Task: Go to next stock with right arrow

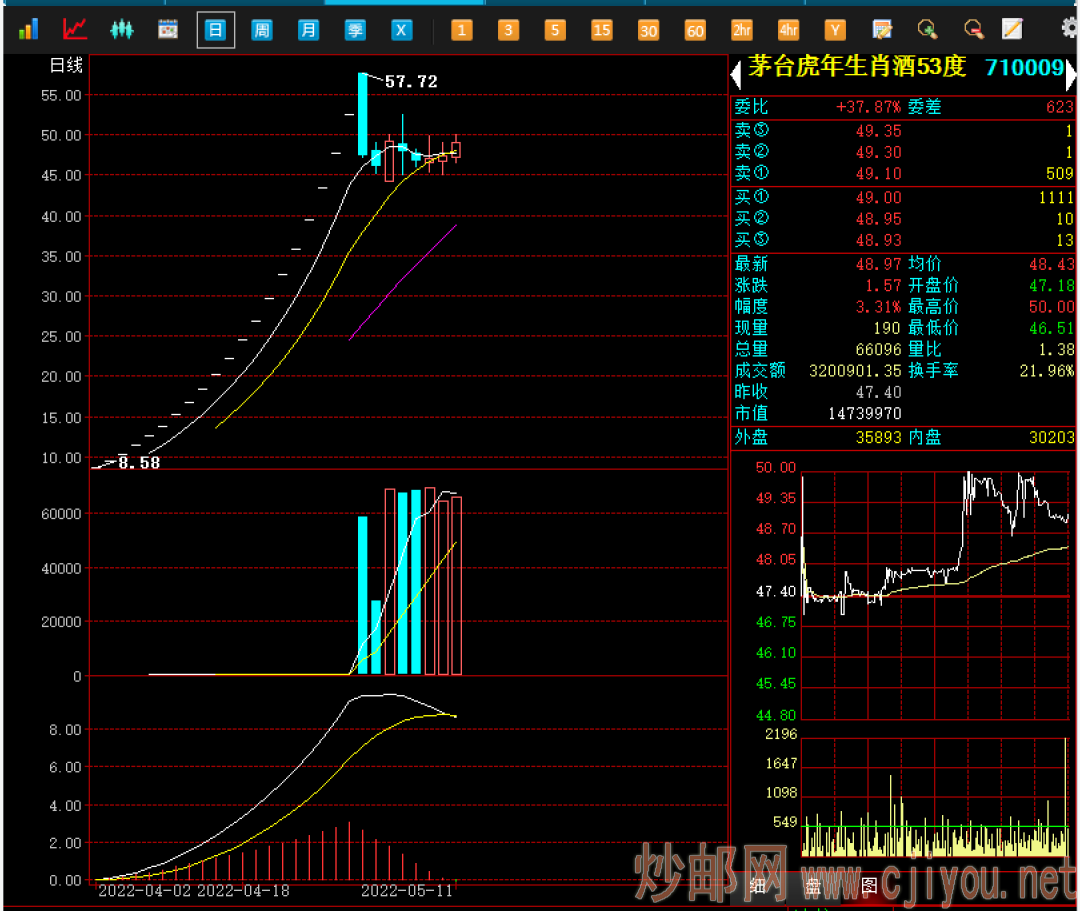Action: pos(1072,71)
